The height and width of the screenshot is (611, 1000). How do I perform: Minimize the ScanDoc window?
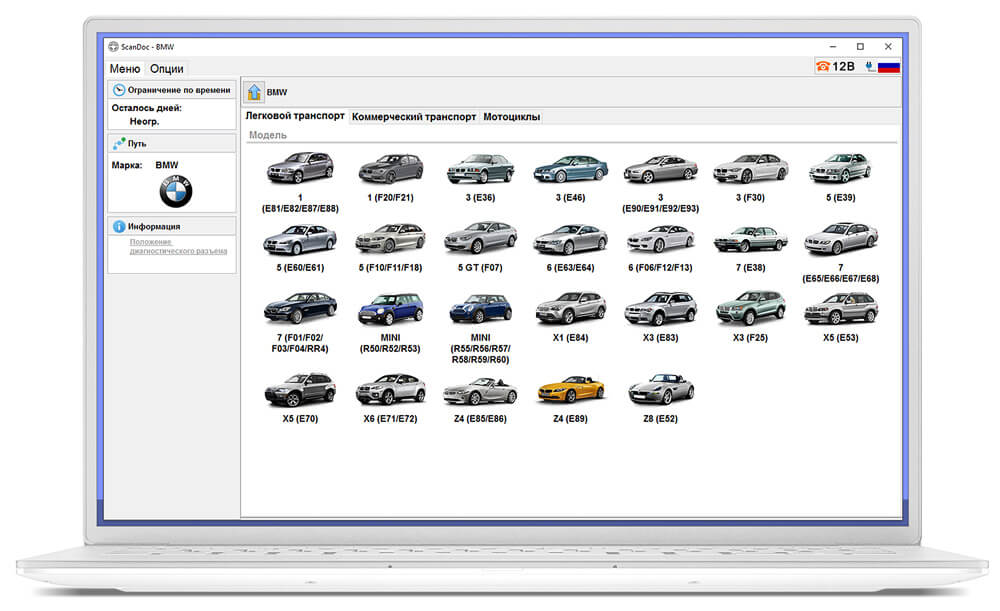(x=832, y=47)
